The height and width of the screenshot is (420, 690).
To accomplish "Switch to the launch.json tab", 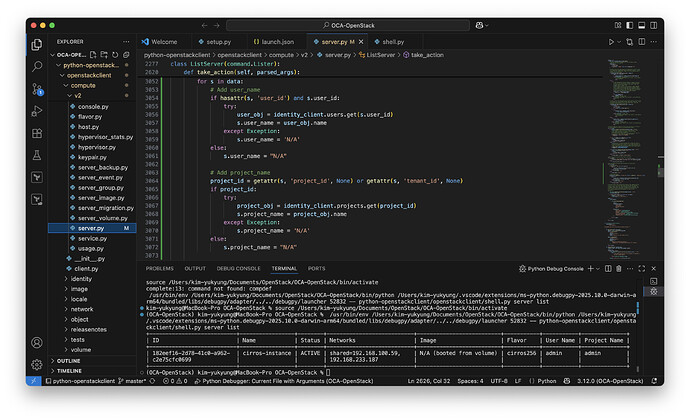I will point(277,42).
